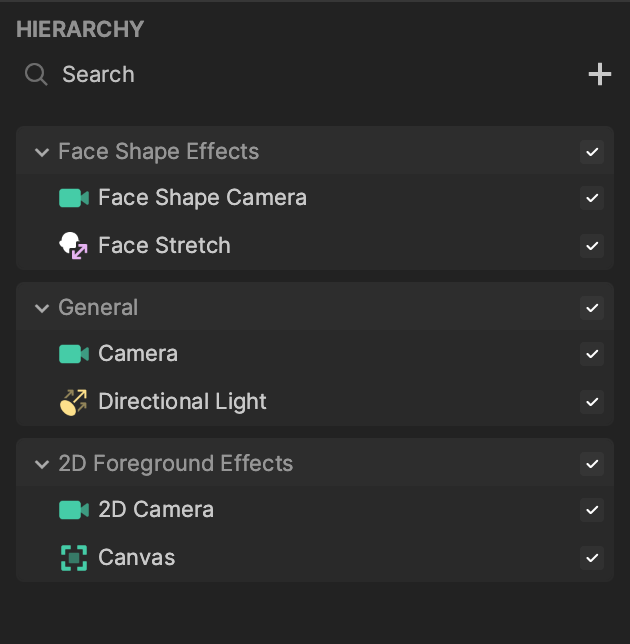Collapse the Face Shape Effects group
Image resolution: width=630 pixels, height=644 pixels.
point(42,152)
